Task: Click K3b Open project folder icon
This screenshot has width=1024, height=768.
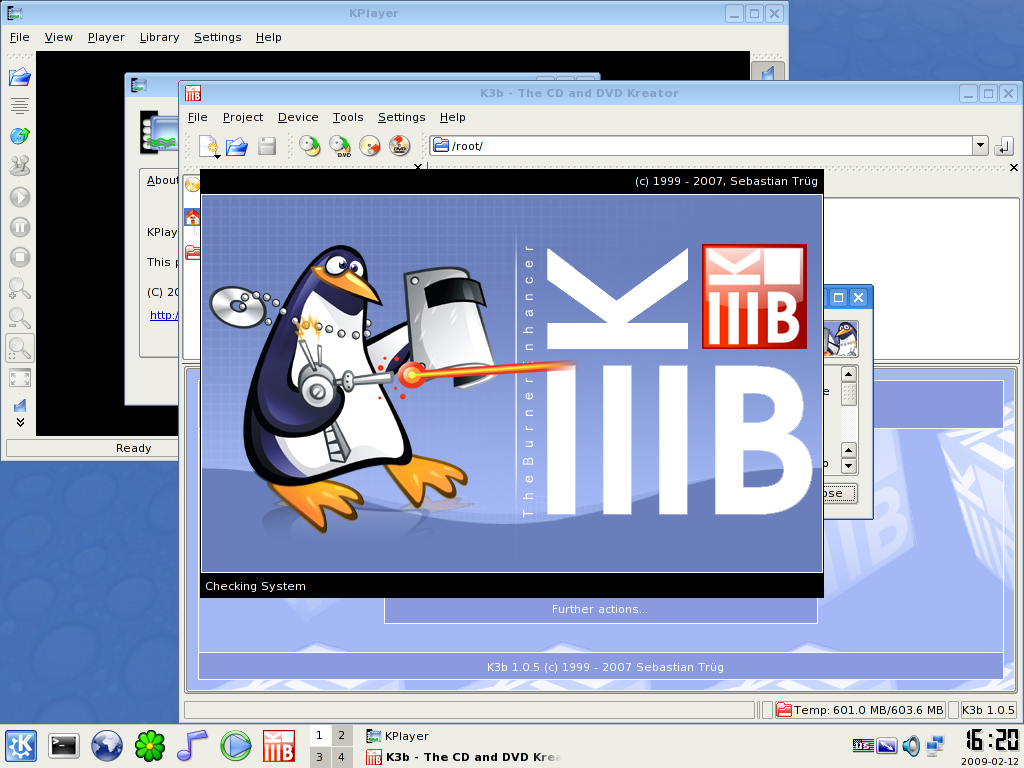Action: pos(236,146)
